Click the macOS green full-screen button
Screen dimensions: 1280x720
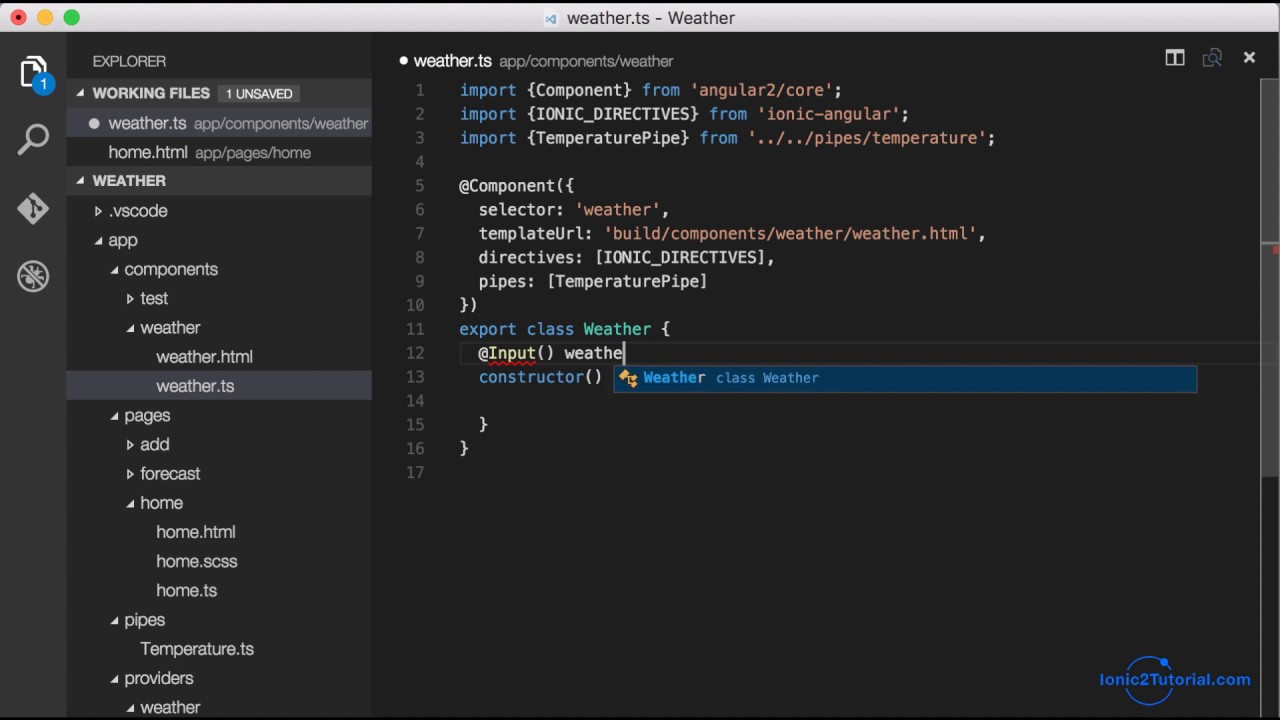pyautogui.click(x=71, y=18)
